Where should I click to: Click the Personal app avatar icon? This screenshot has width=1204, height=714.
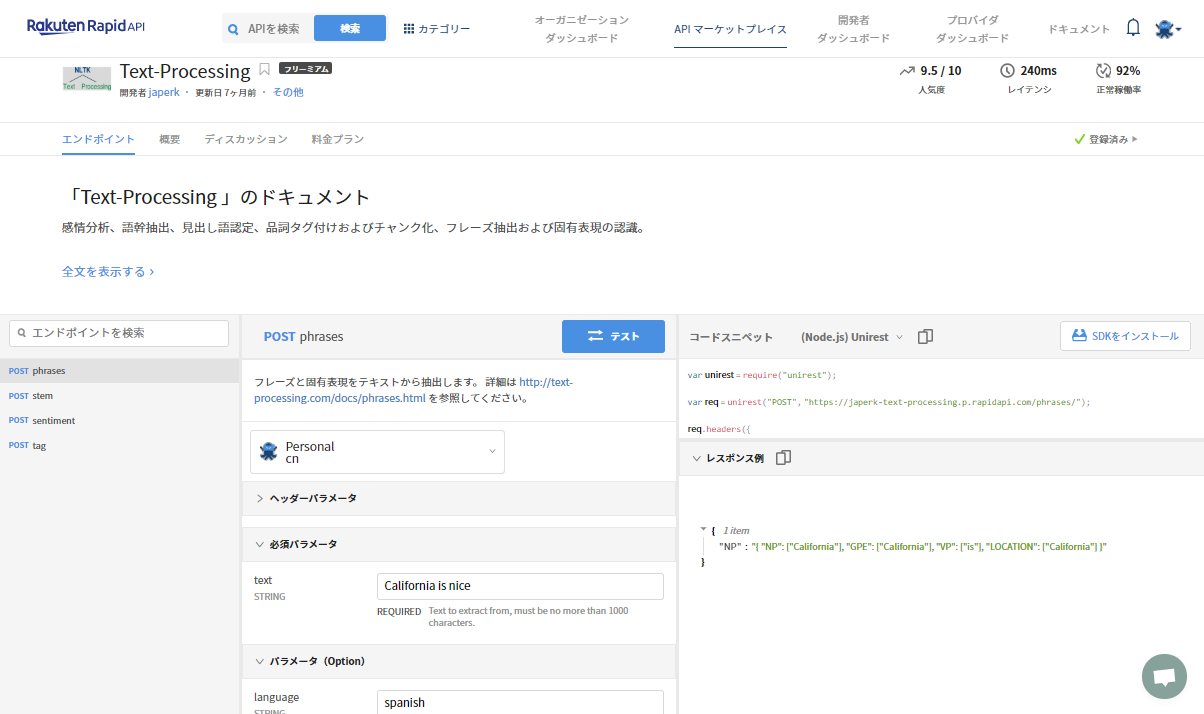pos(268,451)
